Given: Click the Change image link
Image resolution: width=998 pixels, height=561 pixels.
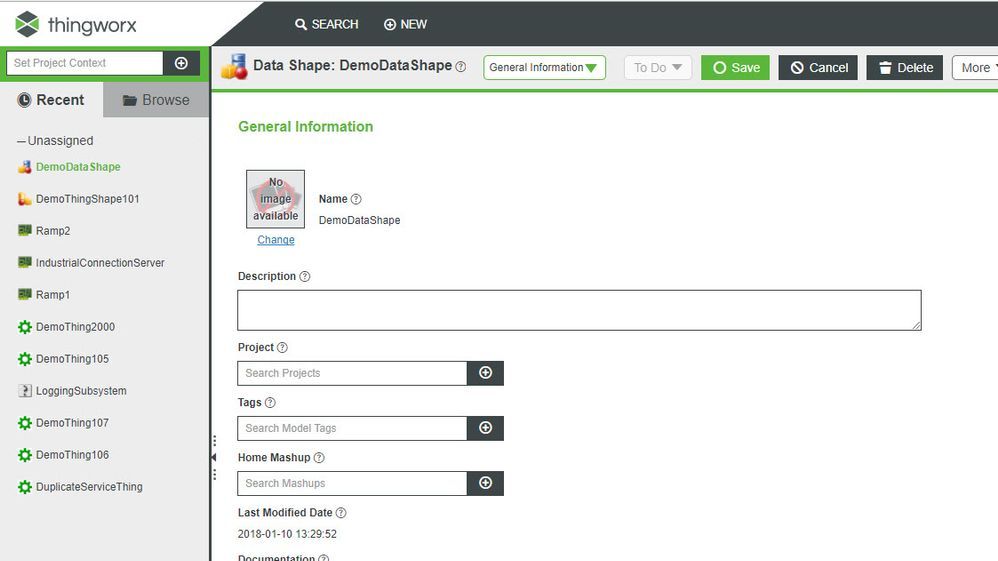Looking at the screenshot, I should click(x=276, y=239).
